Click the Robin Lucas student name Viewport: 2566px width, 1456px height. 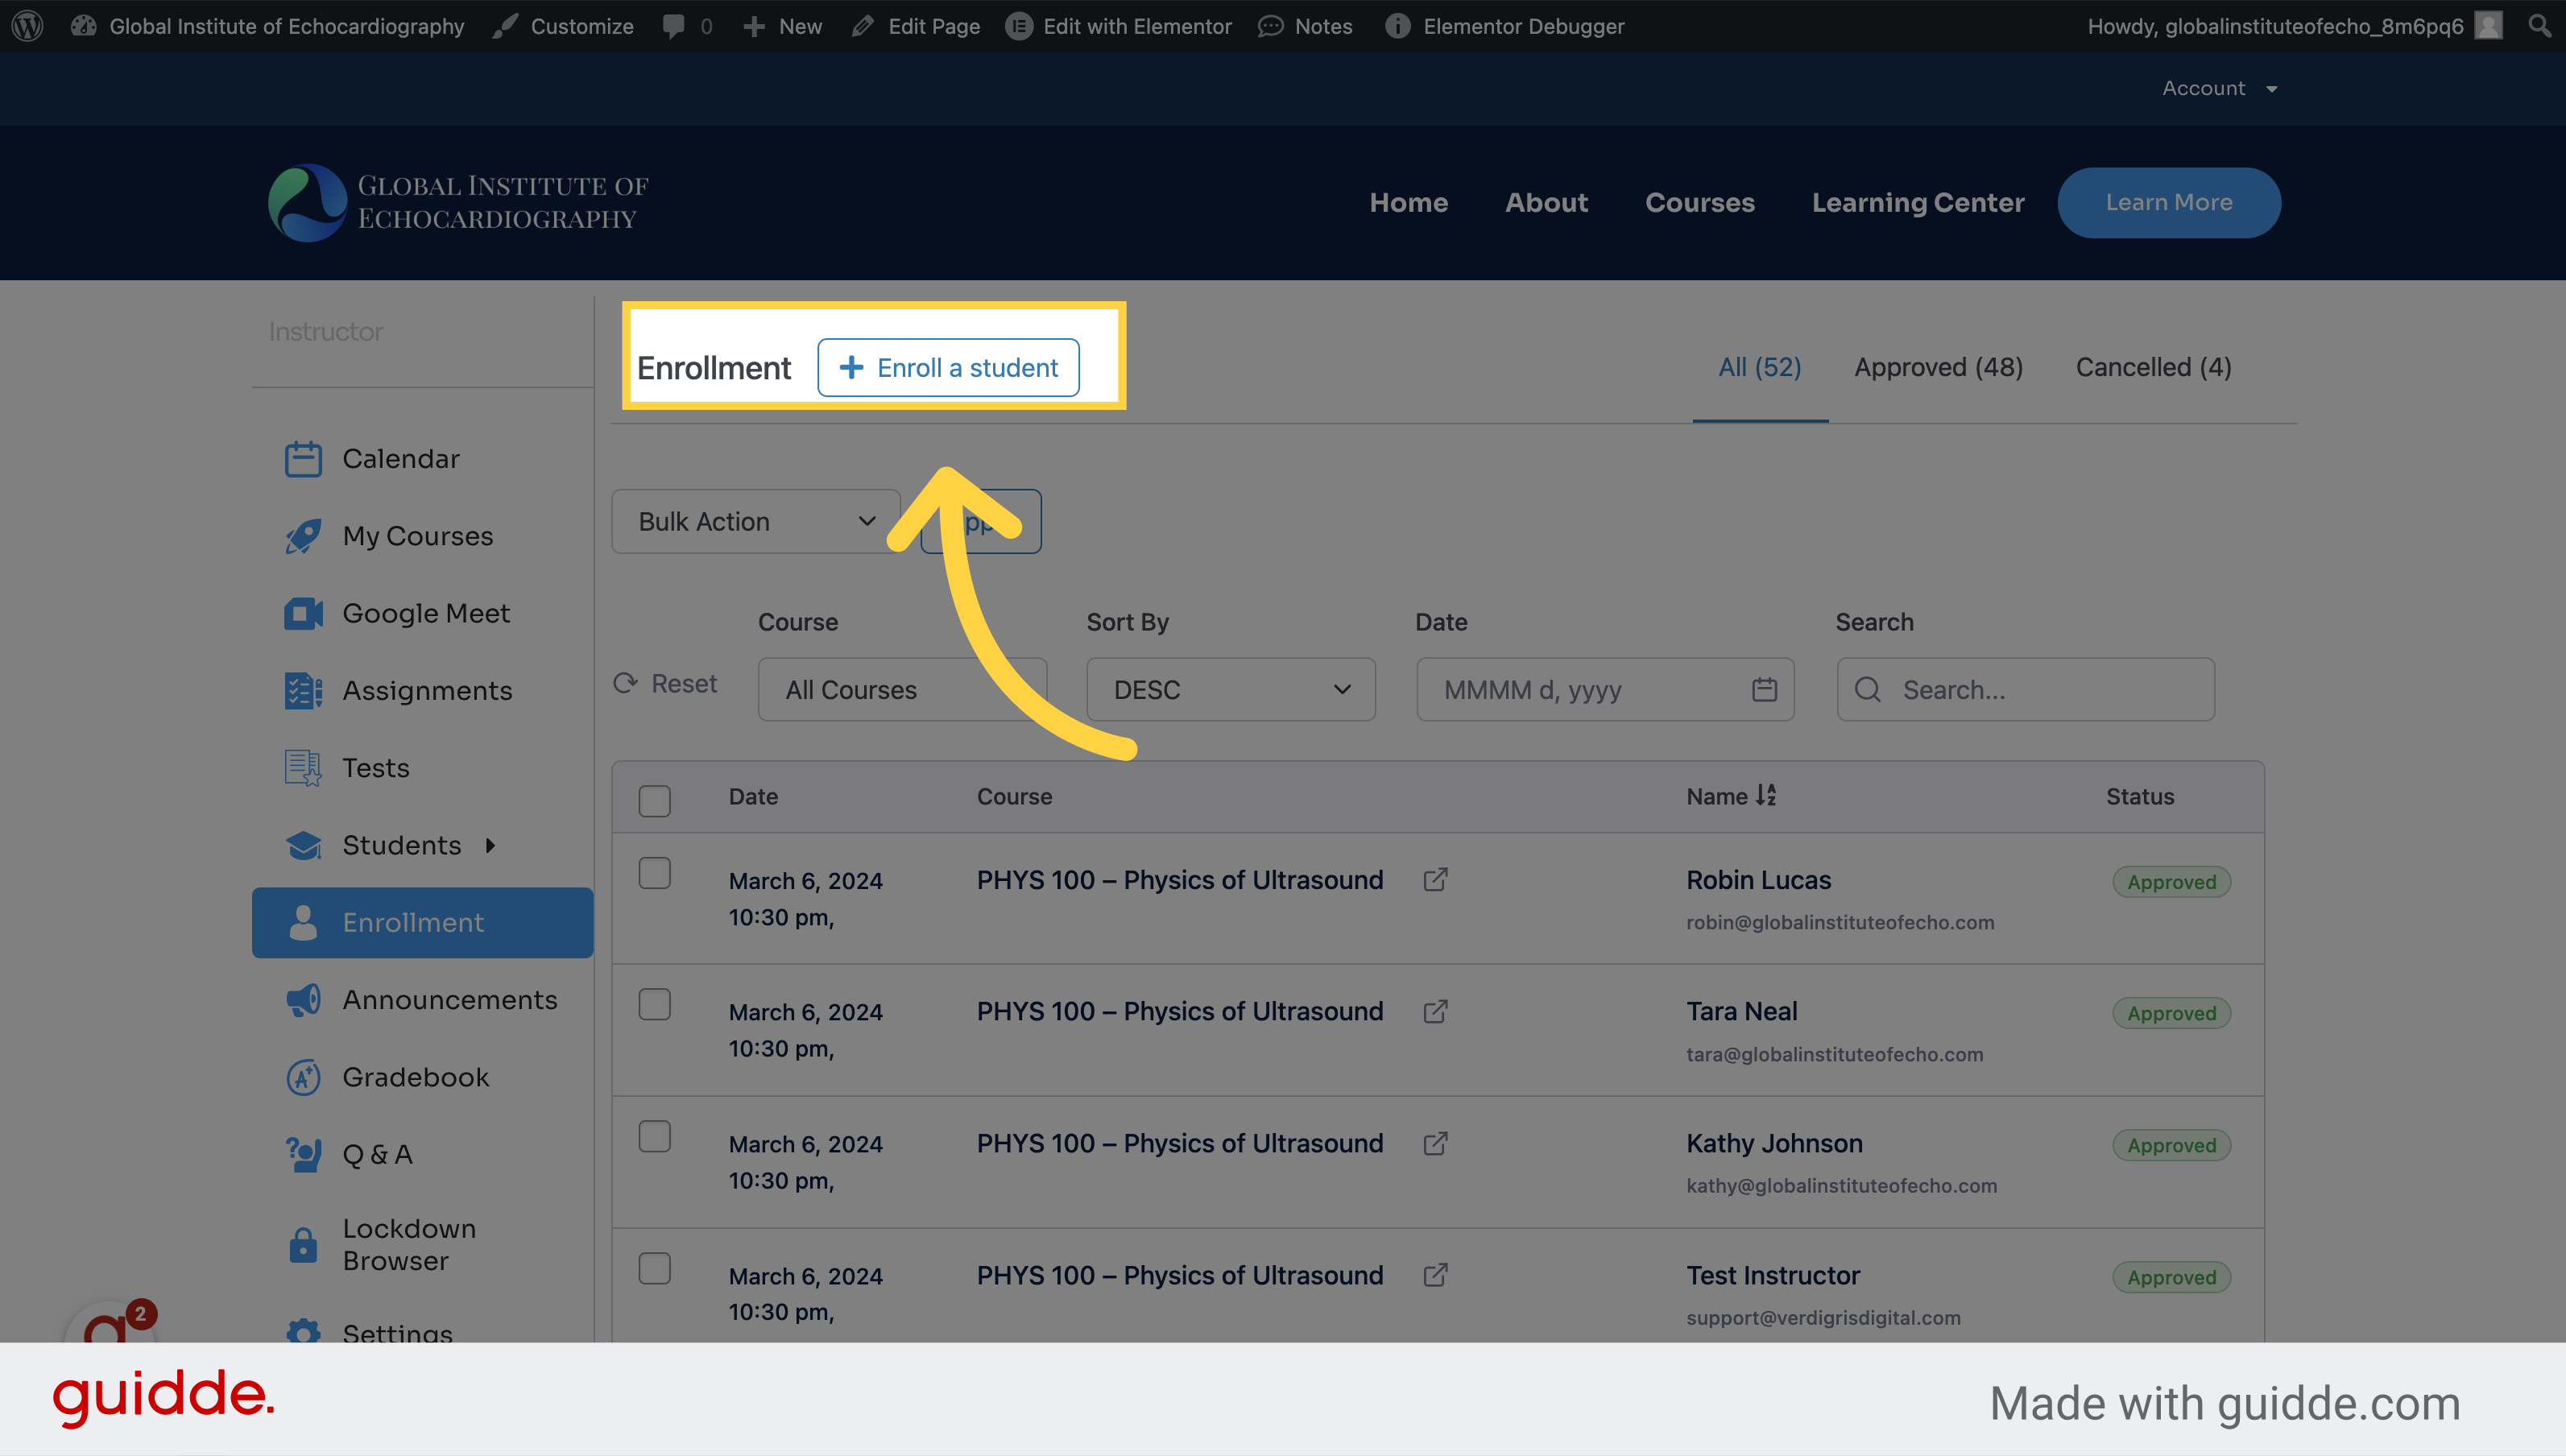tap(1758, 880)
